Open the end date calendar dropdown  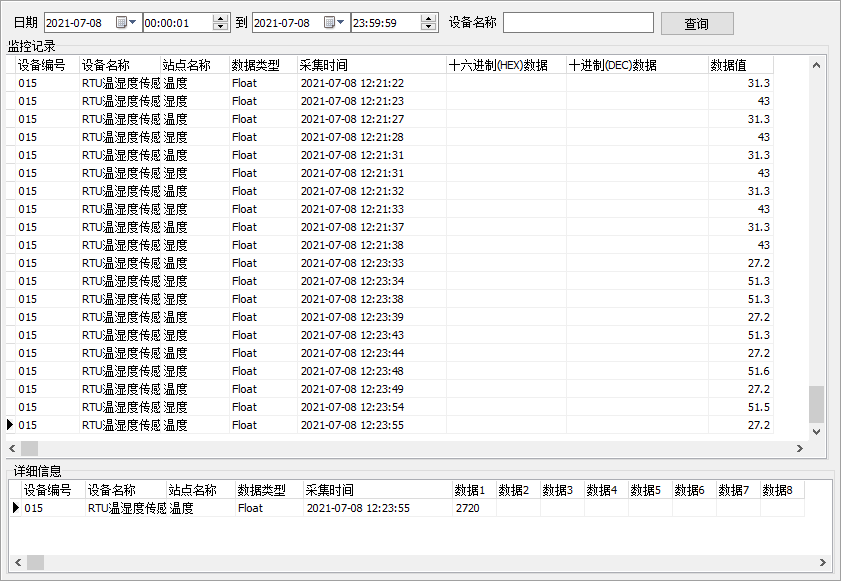click(x=335, y=23)
